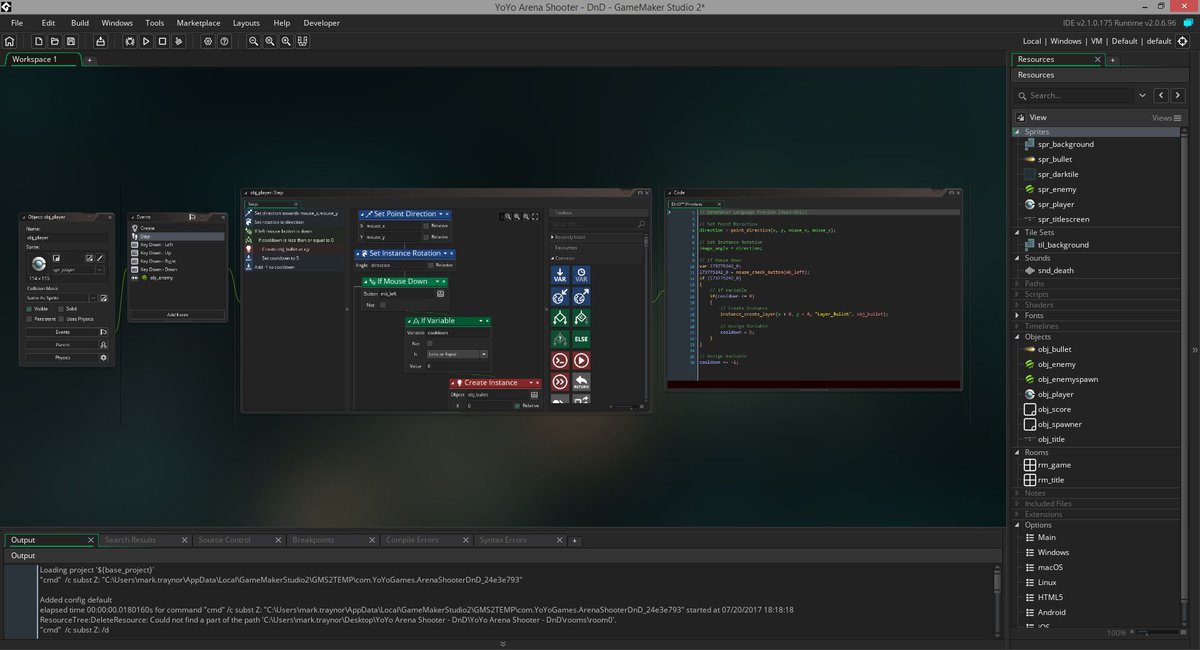Open button picker beside mb_left field
Image resolution: width=1200 pixels, height=650 pixels.
pos(438,294)
